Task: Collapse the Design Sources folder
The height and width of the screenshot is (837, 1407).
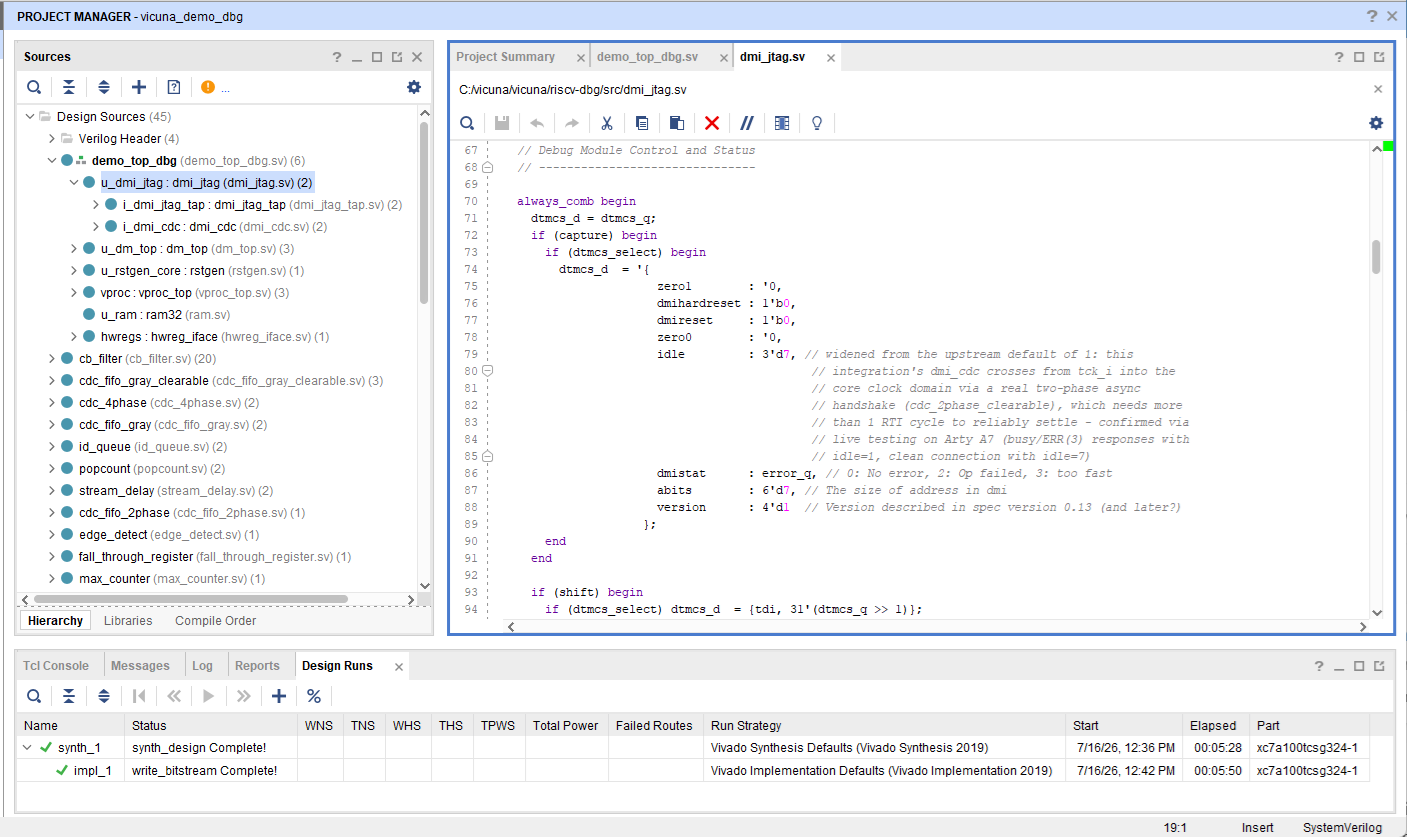Action: click(30, 117)
